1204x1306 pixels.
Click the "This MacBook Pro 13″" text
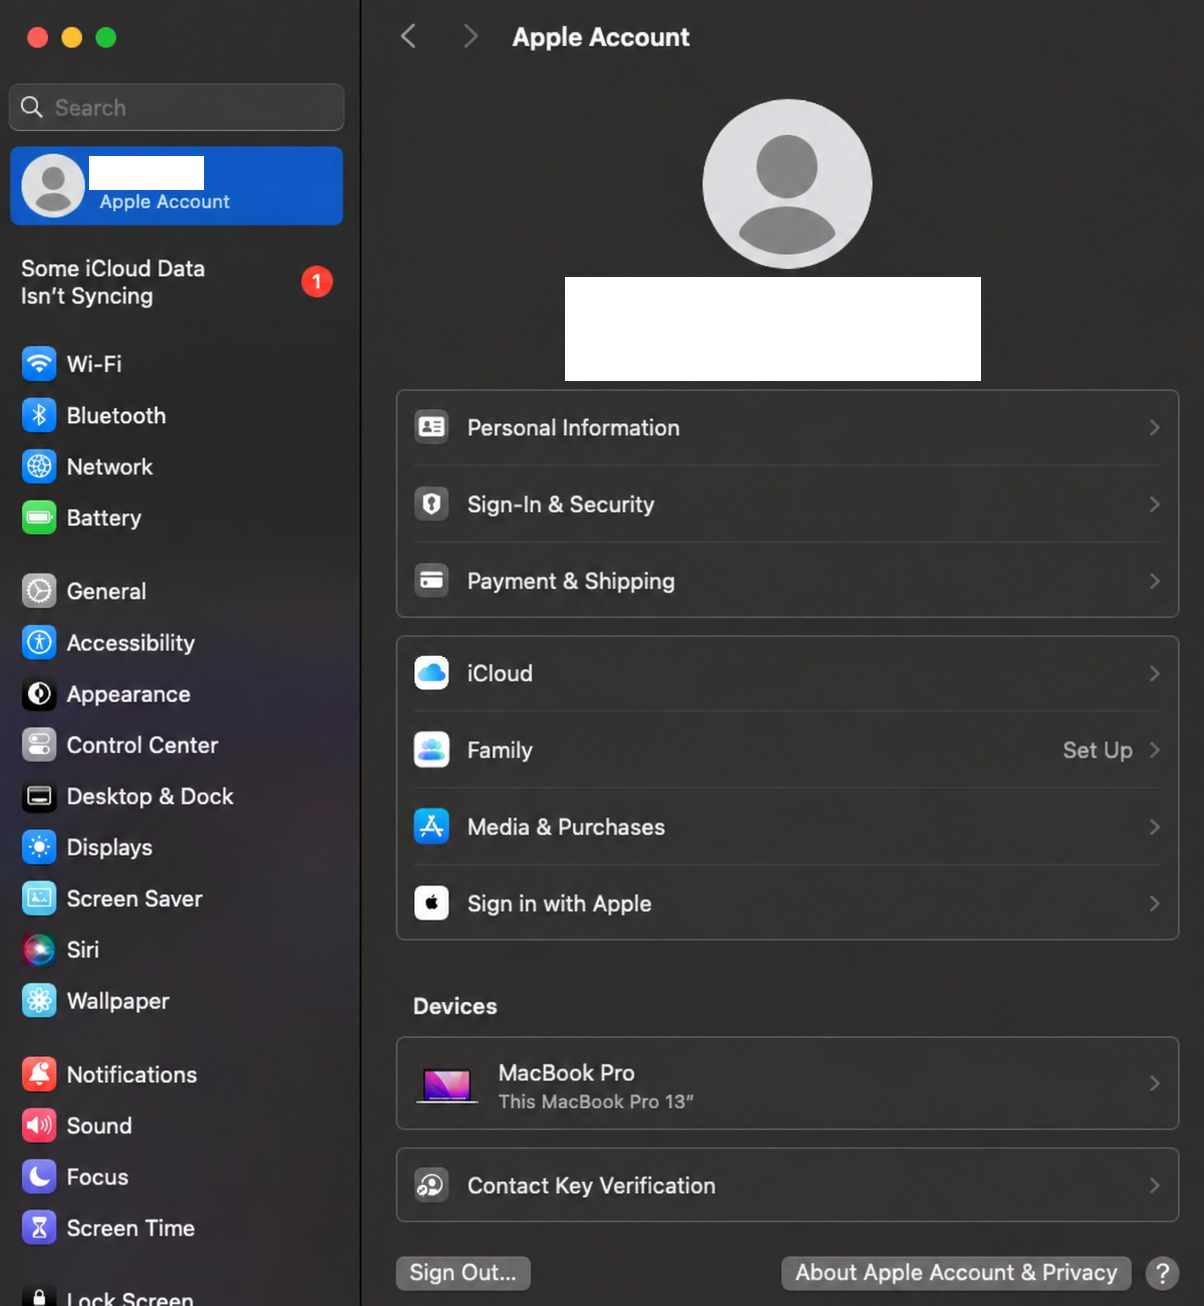coord(596,1101)
